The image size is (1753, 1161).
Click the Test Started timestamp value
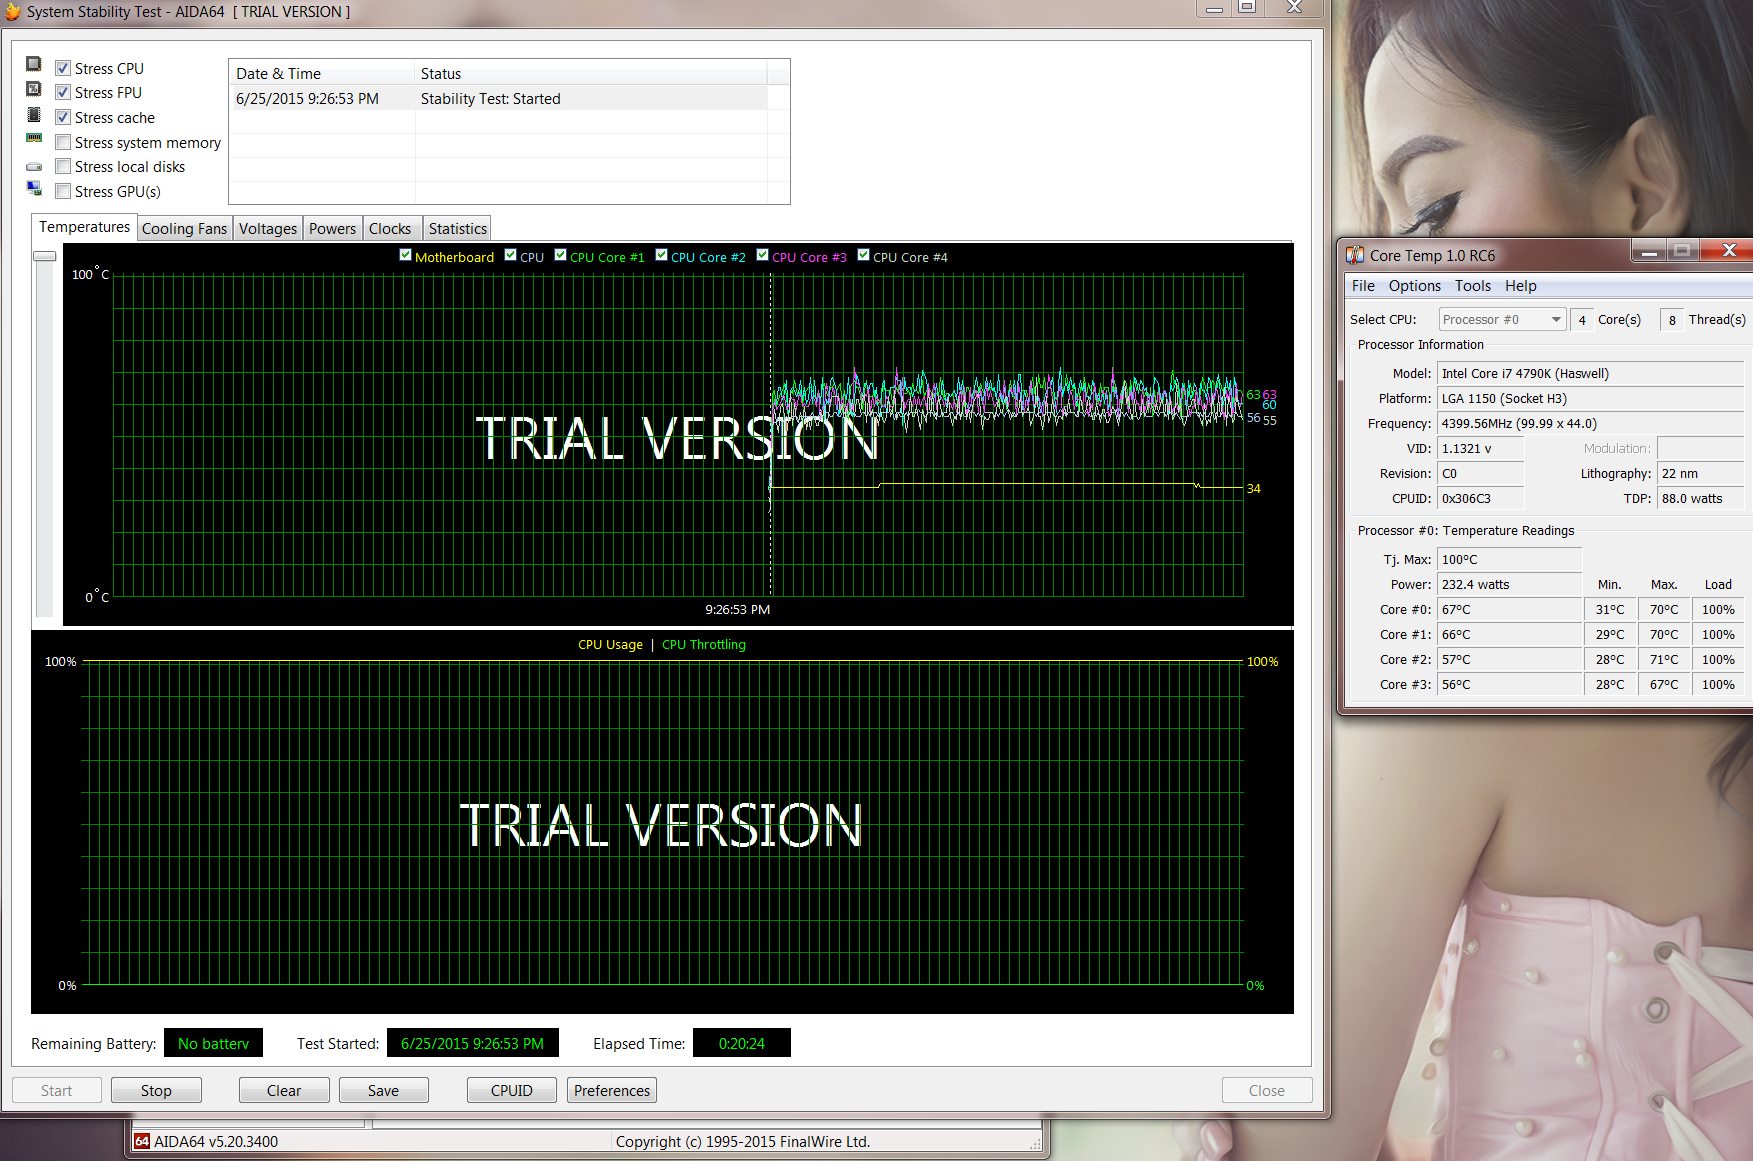pos(472,1043)
